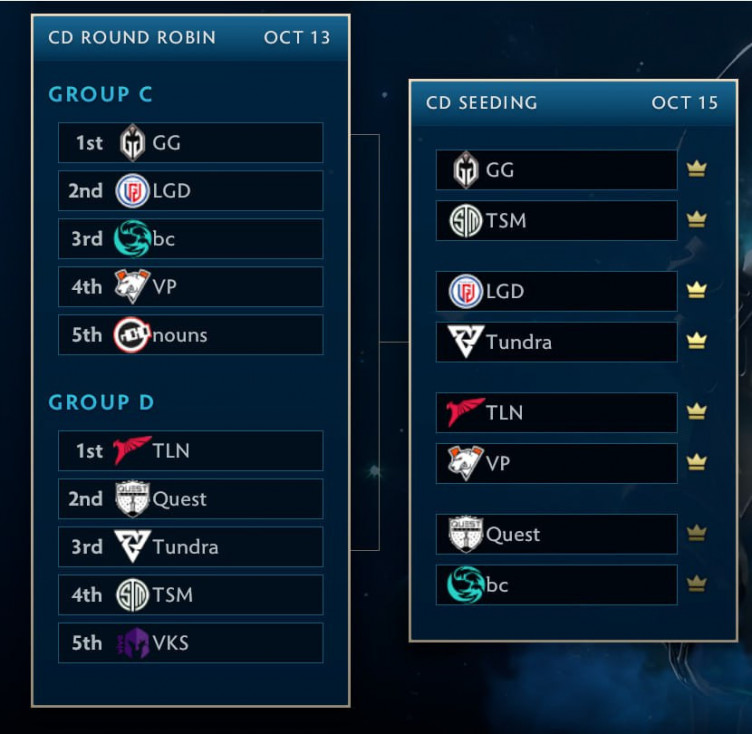
Task: Click the Tundra logo in CD Seeding
Action: (466, 342)
